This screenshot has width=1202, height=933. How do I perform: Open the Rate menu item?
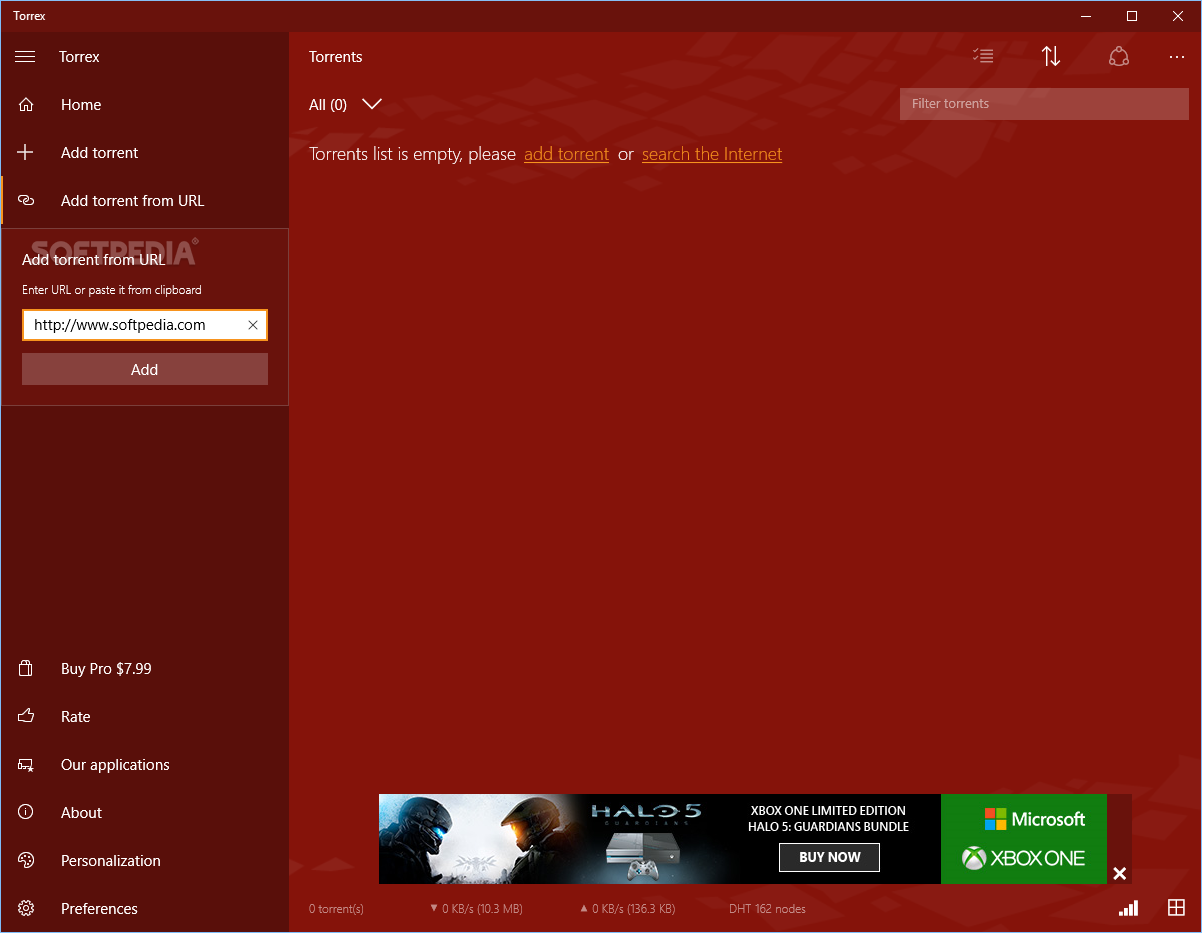[145, 717]
